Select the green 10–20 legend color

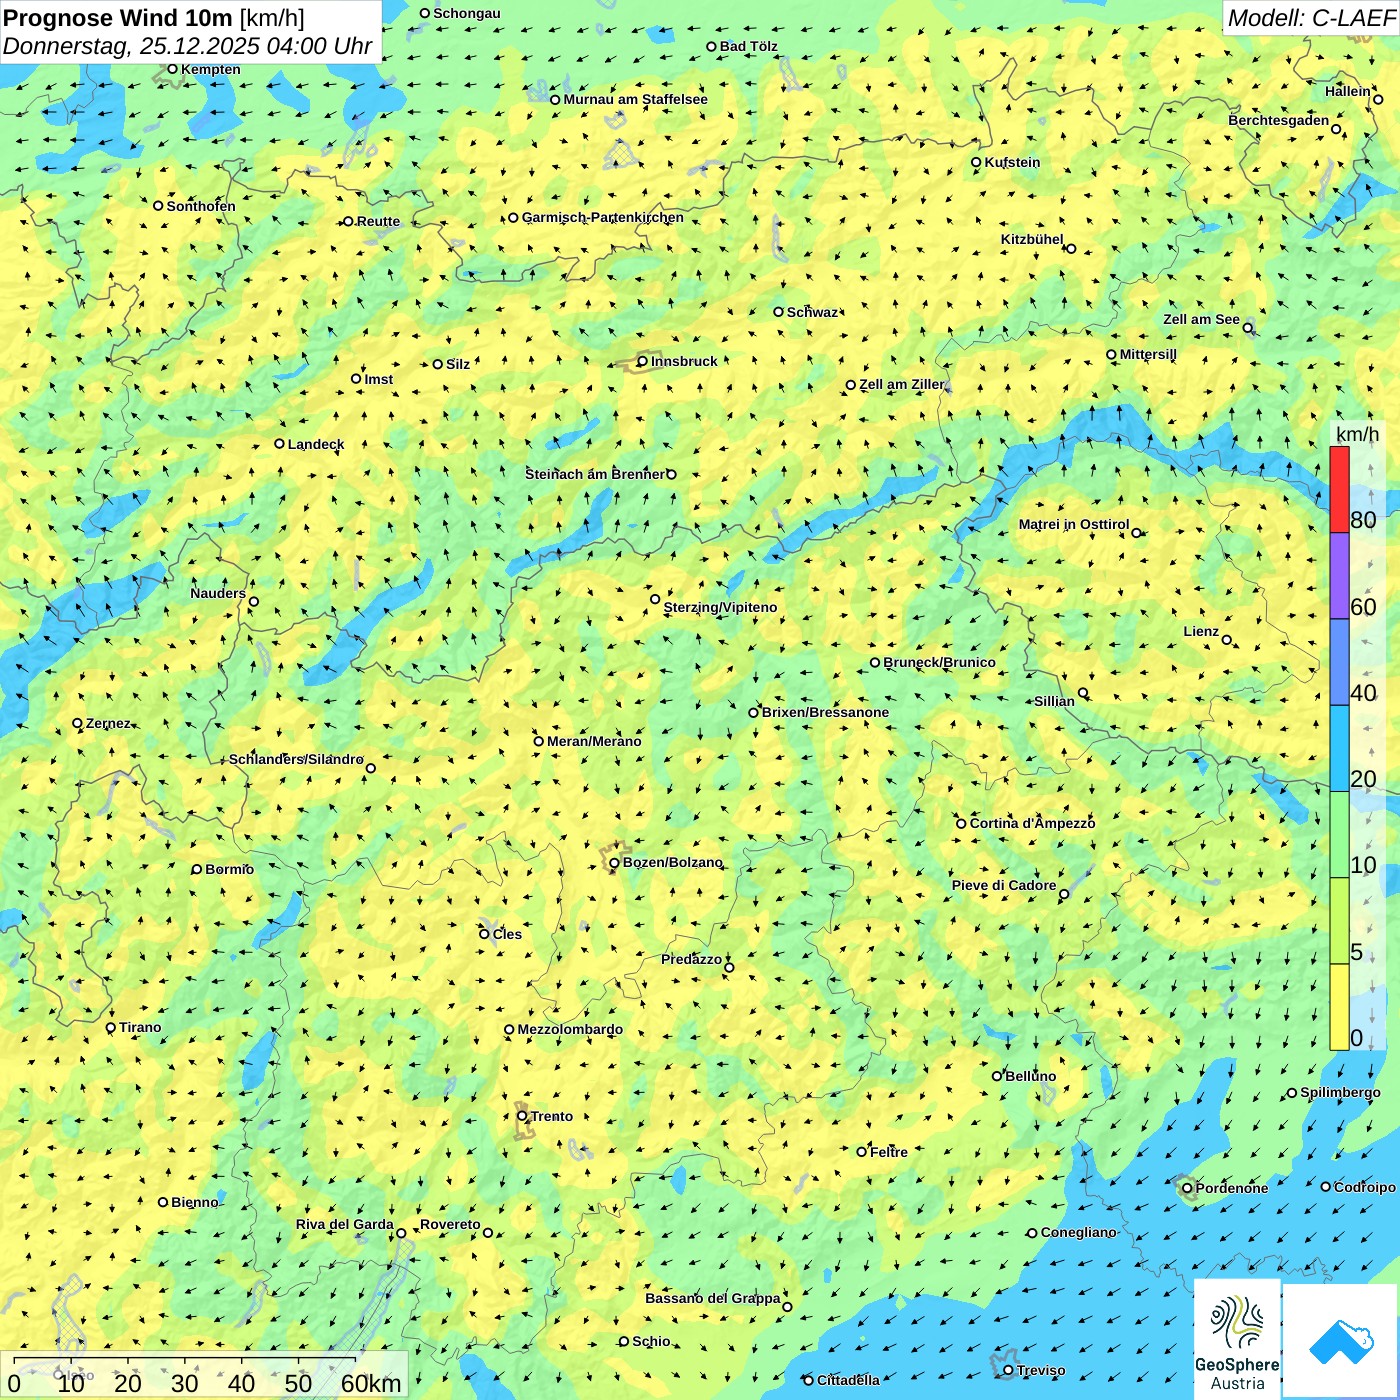click(1339, 835)
